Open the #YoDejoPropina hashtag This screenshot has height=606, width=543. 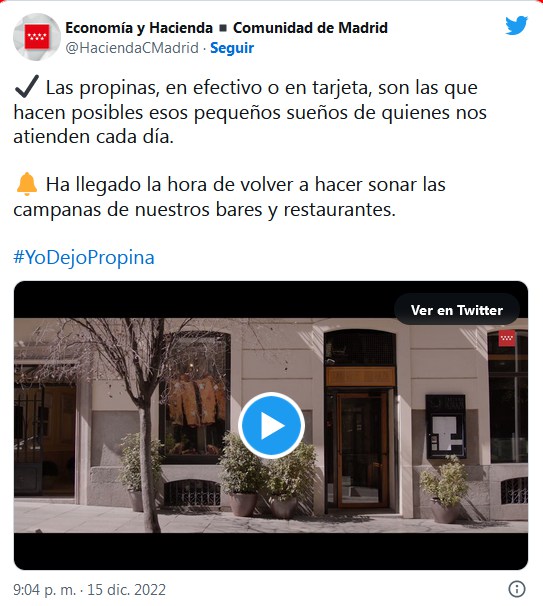coord(84,257)
